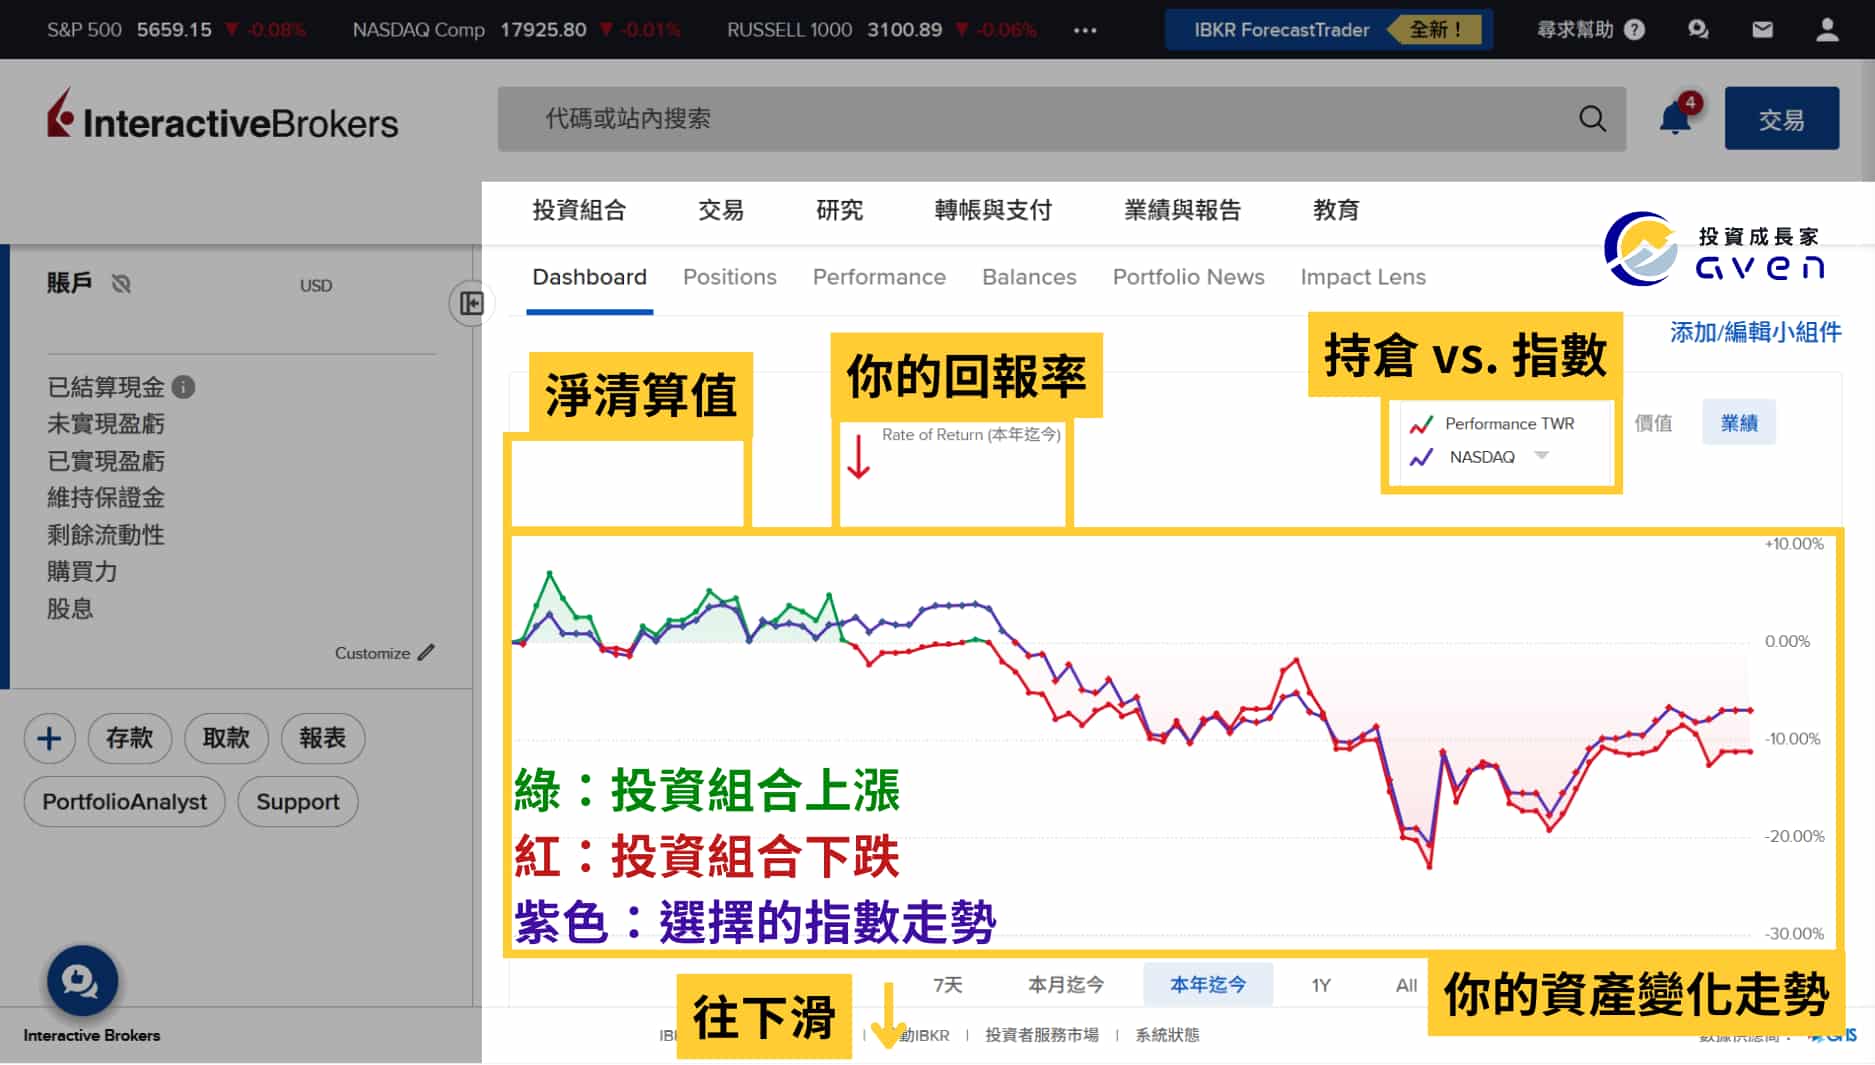This screenshot has height=1065, width=1875.
Task: Click the 未實現盈虧 row
Action: [106, 424]
